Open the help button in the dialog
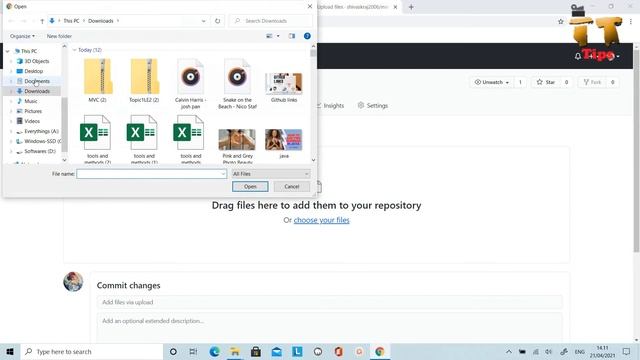Viewport: 640px width, 360px height. (x=307, y=36)
